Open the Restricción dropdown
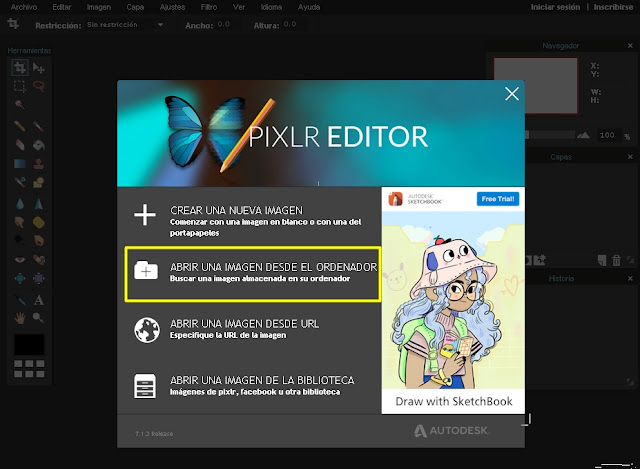640x469 pixels. [x=125, y=25]
